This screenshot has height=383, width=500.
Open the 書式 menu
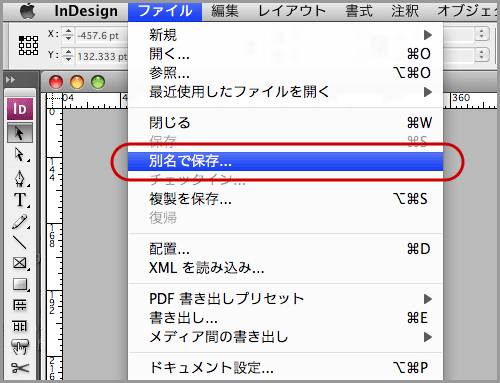click(359, 11)
